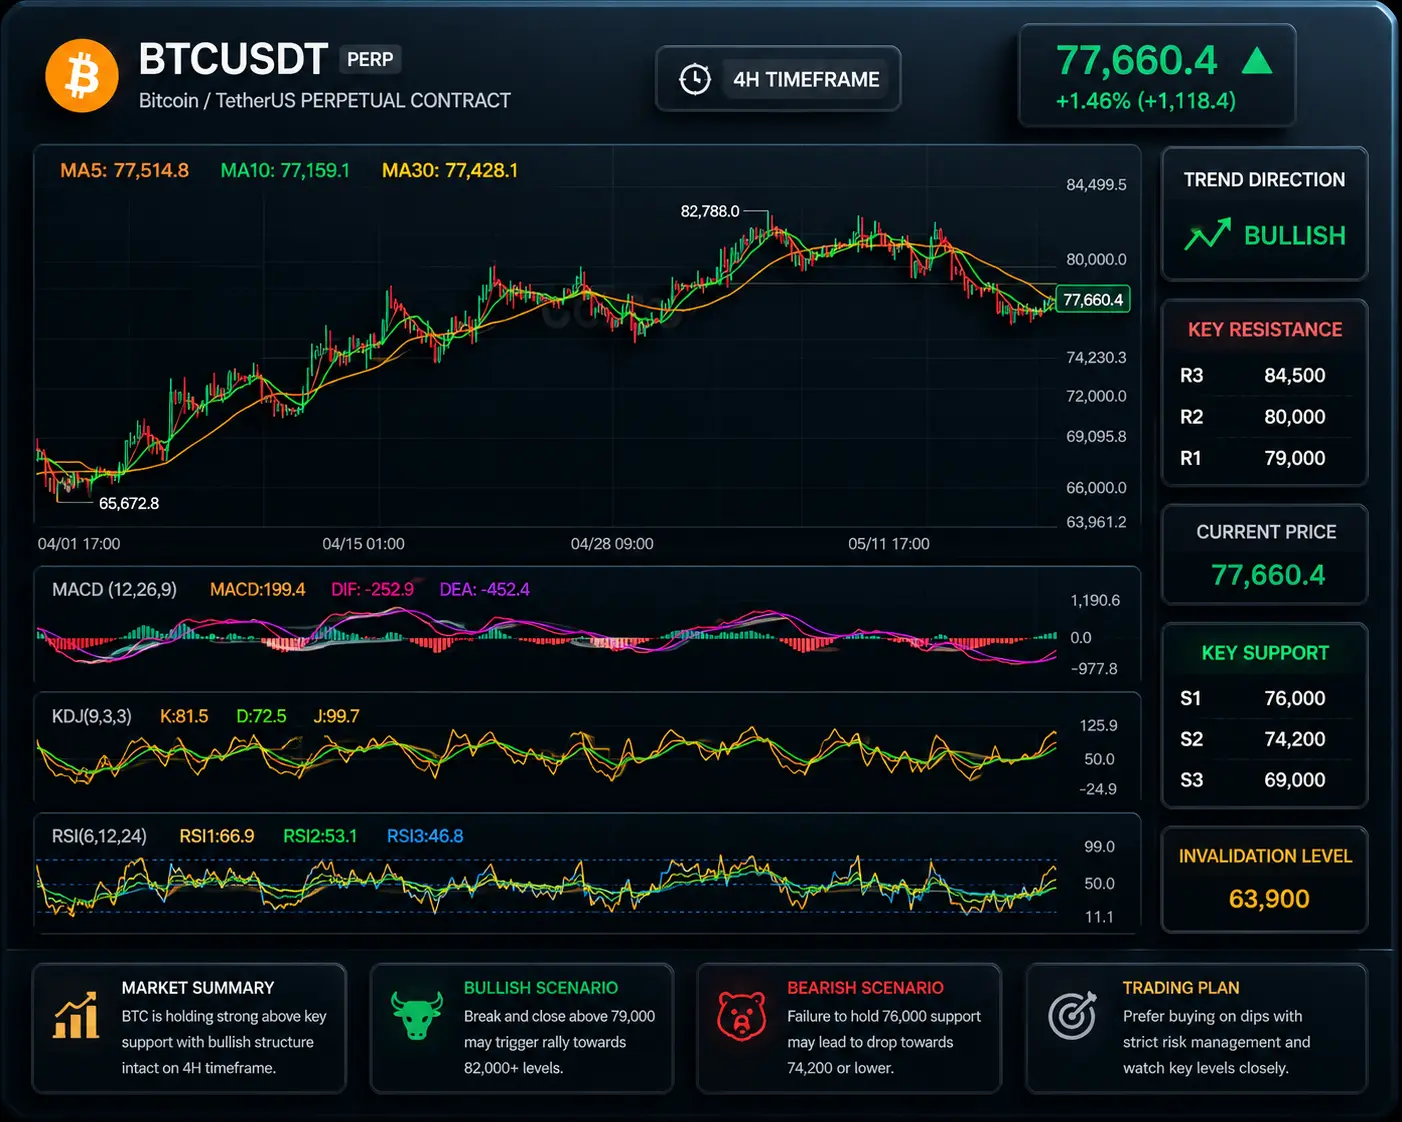This screenshot has height=1122, width=1402.
Task: Click the MACD:199.4 value
Action: pos(257,590)
